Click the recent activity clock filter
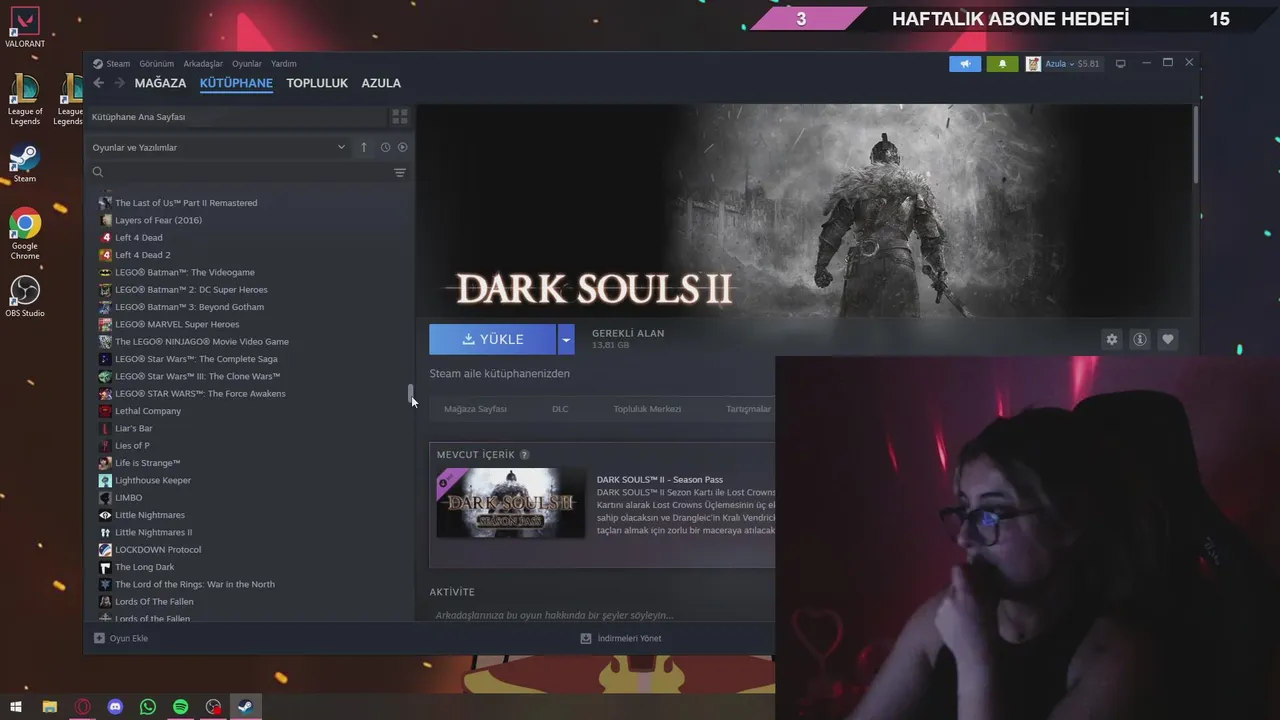Viewport: 1280px width, 720px height. 385,147
